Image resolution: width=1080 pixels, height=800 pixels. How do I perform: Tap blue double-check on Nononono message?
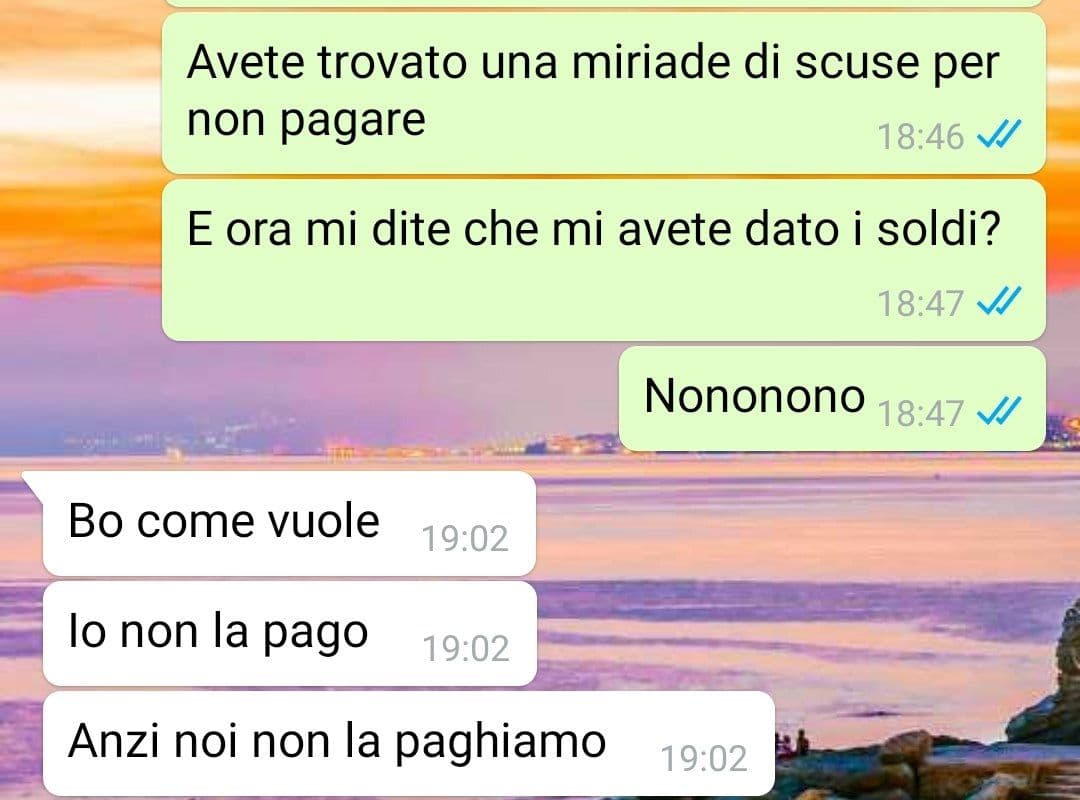click(x=999, y=411)
